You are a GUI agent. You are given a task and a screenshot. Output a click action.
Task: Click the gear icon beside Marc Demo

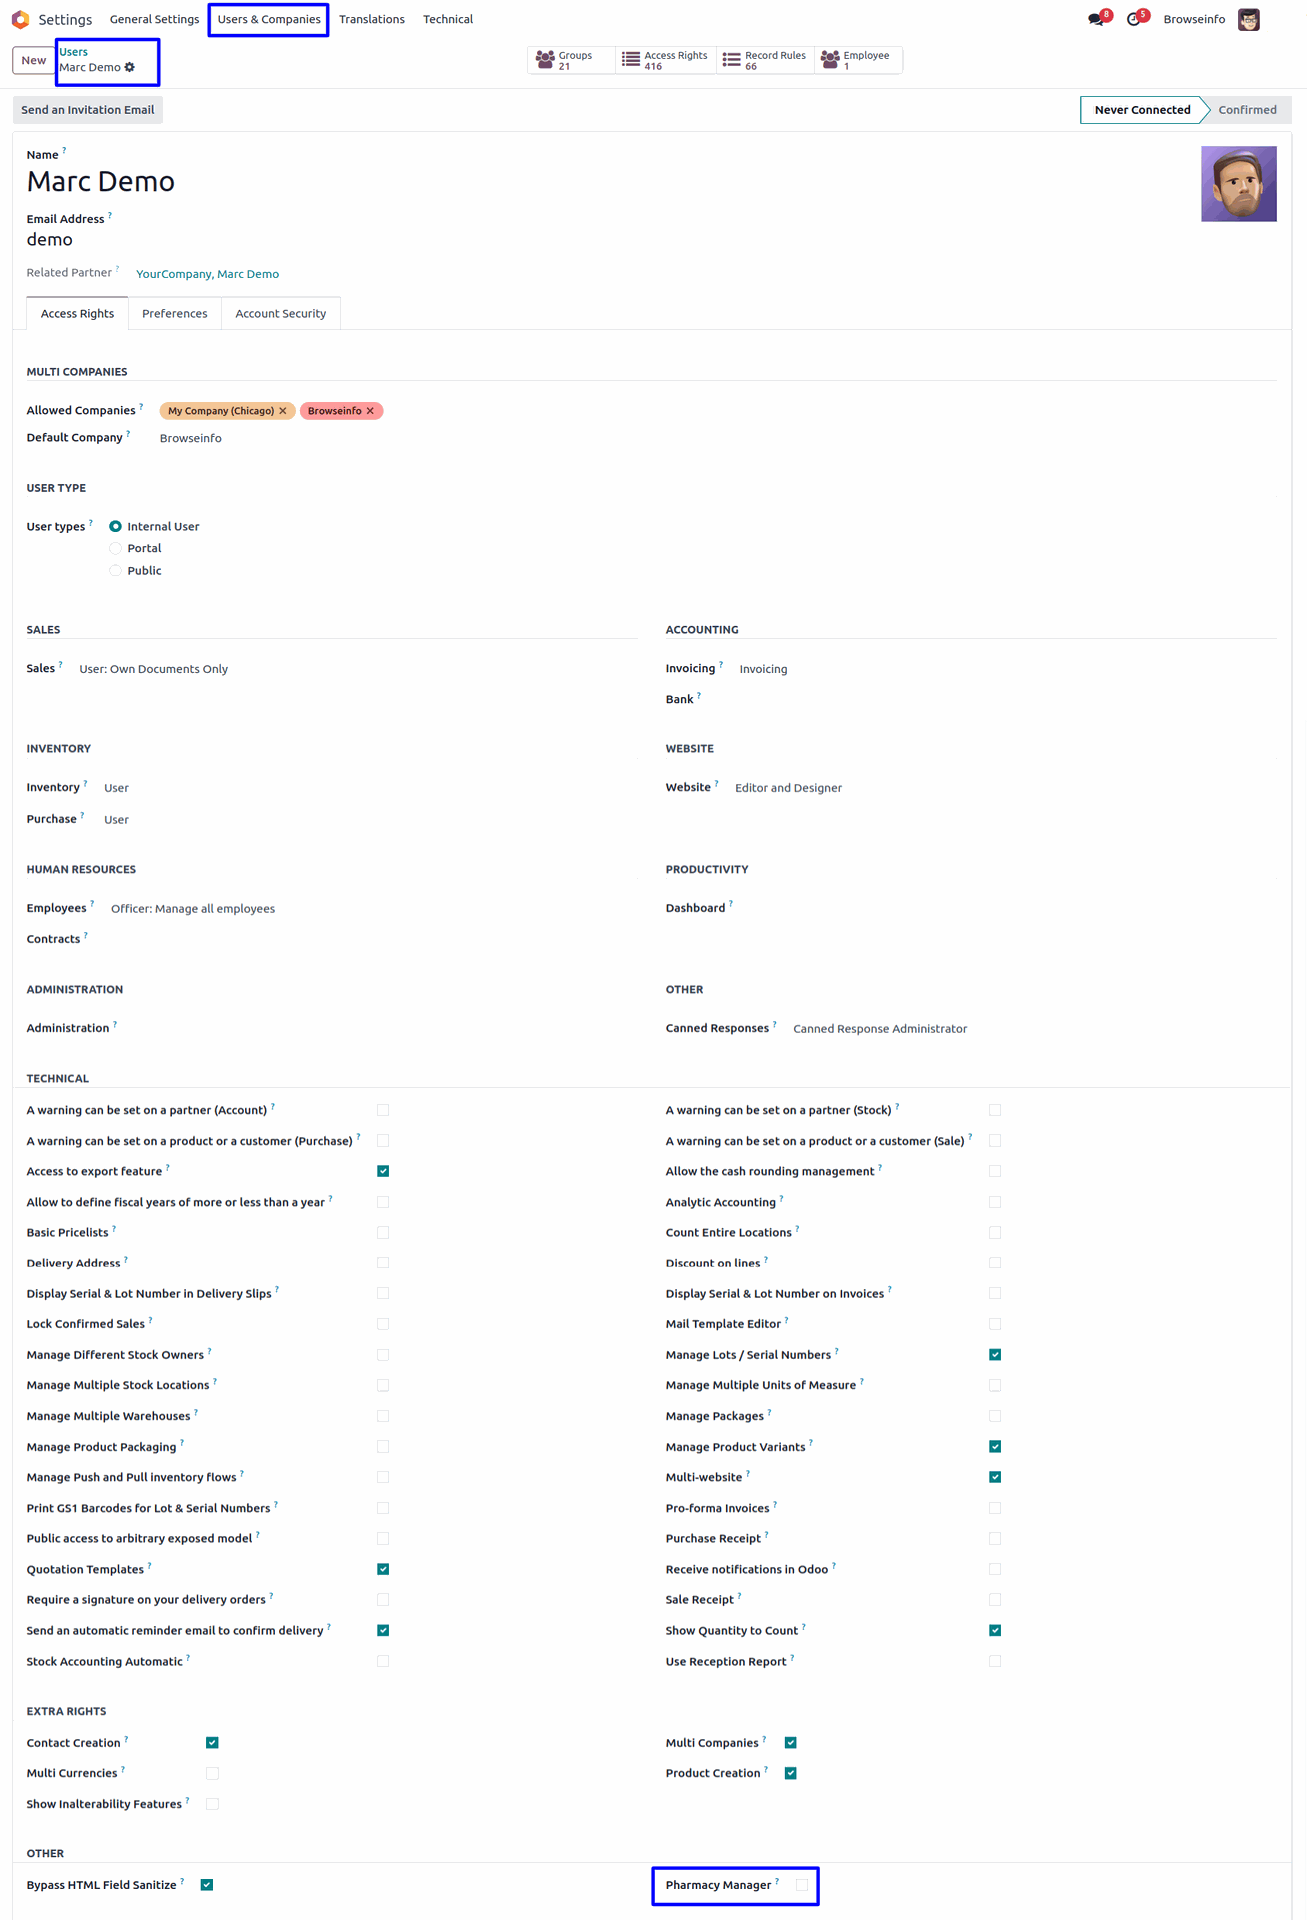tap(130, 67)
